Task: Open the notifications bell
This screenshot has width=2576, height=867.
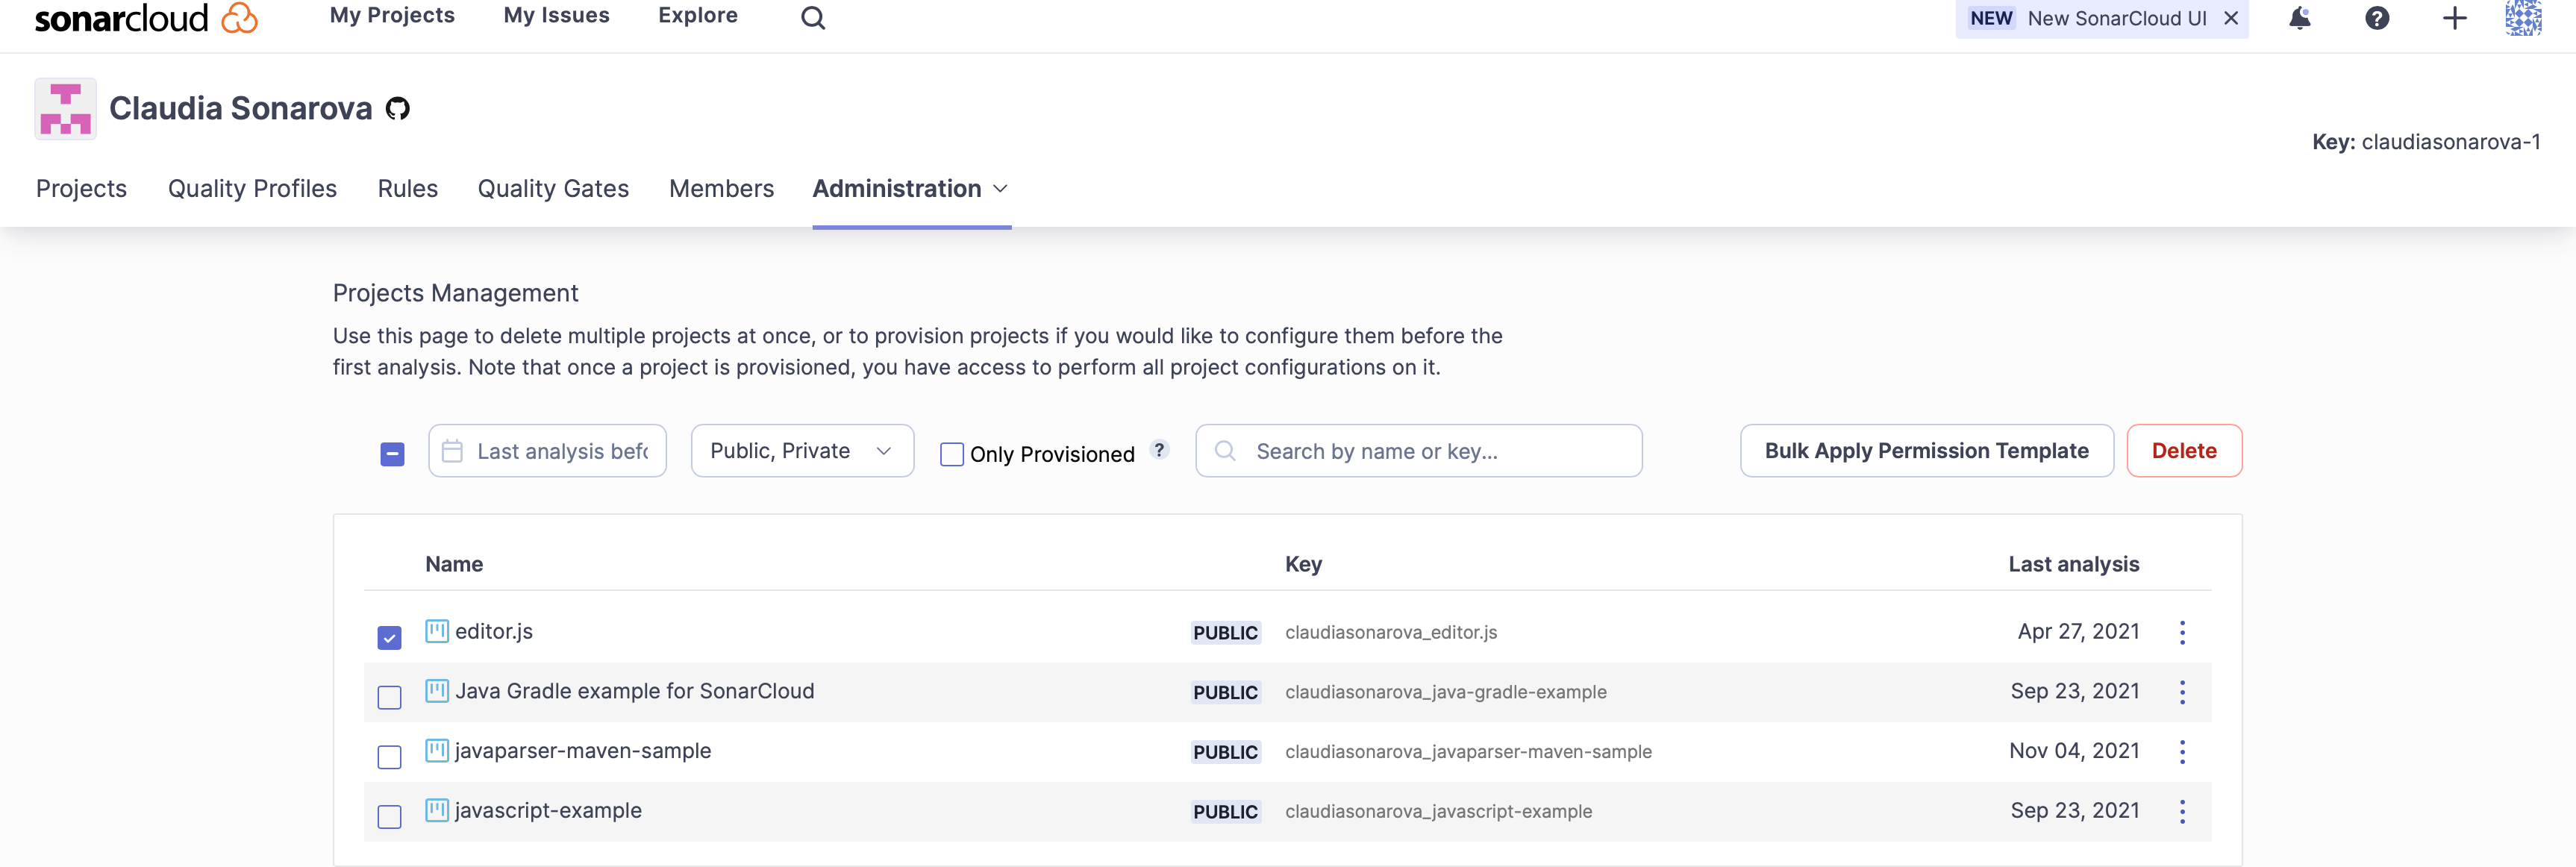Action: [2300, 18]
